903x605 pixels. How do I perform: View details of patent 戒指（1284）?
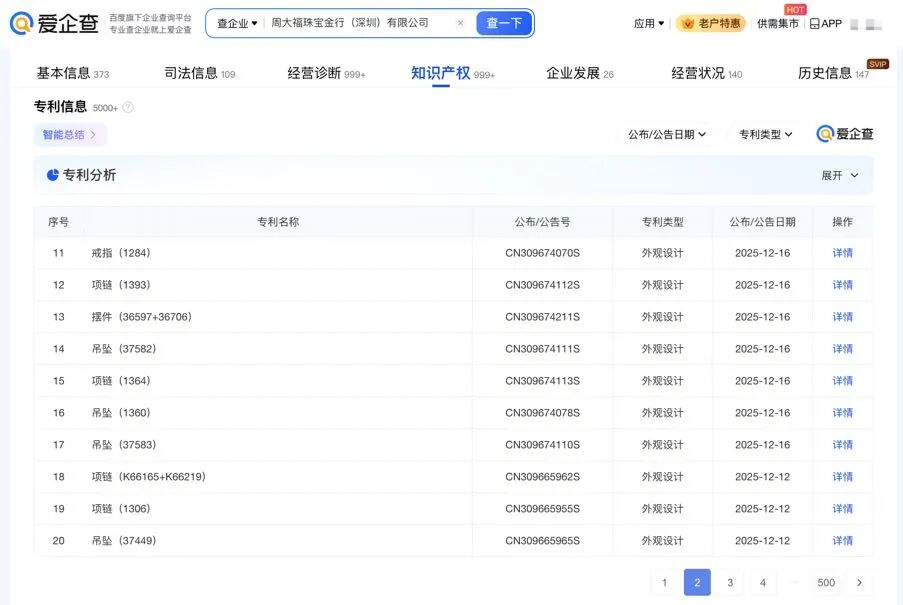click(841, 253)
